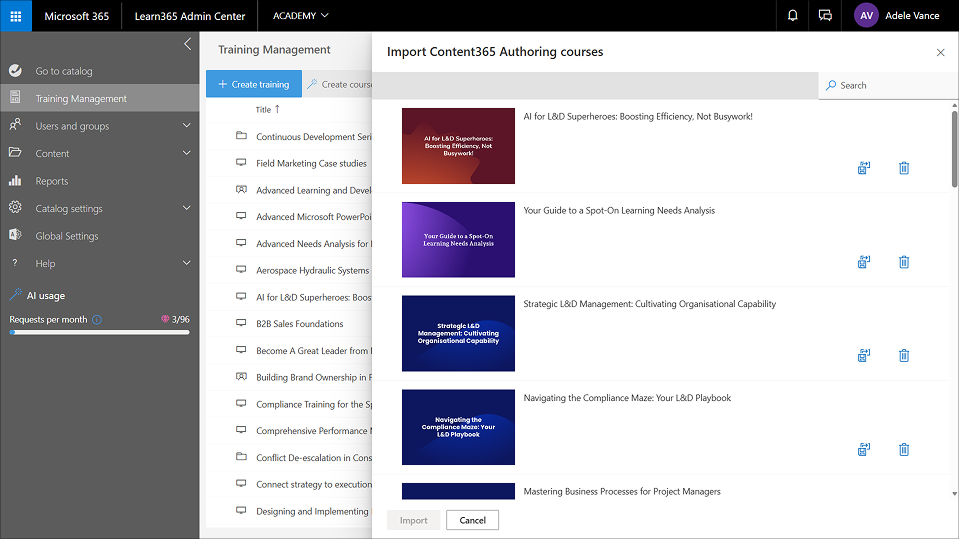Go to Global Settings
The image size is (959, 539).
point(67,236)
